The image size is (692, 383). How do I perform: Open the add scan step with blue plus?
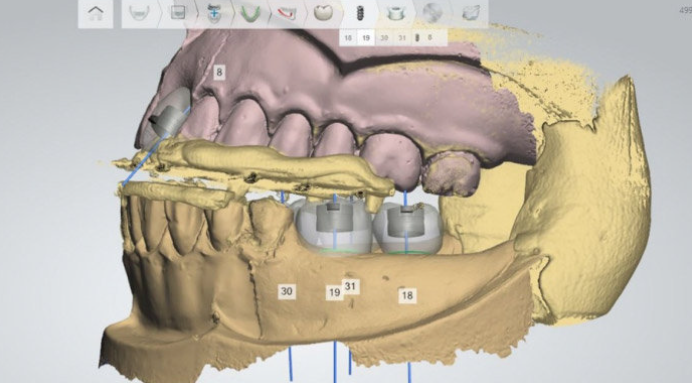214,13
